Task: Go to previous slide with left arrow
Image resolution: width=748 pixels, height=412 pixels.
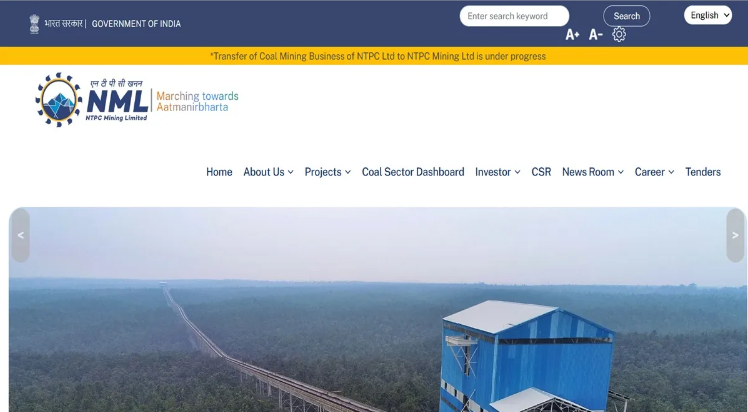Action: click(21, 235)
